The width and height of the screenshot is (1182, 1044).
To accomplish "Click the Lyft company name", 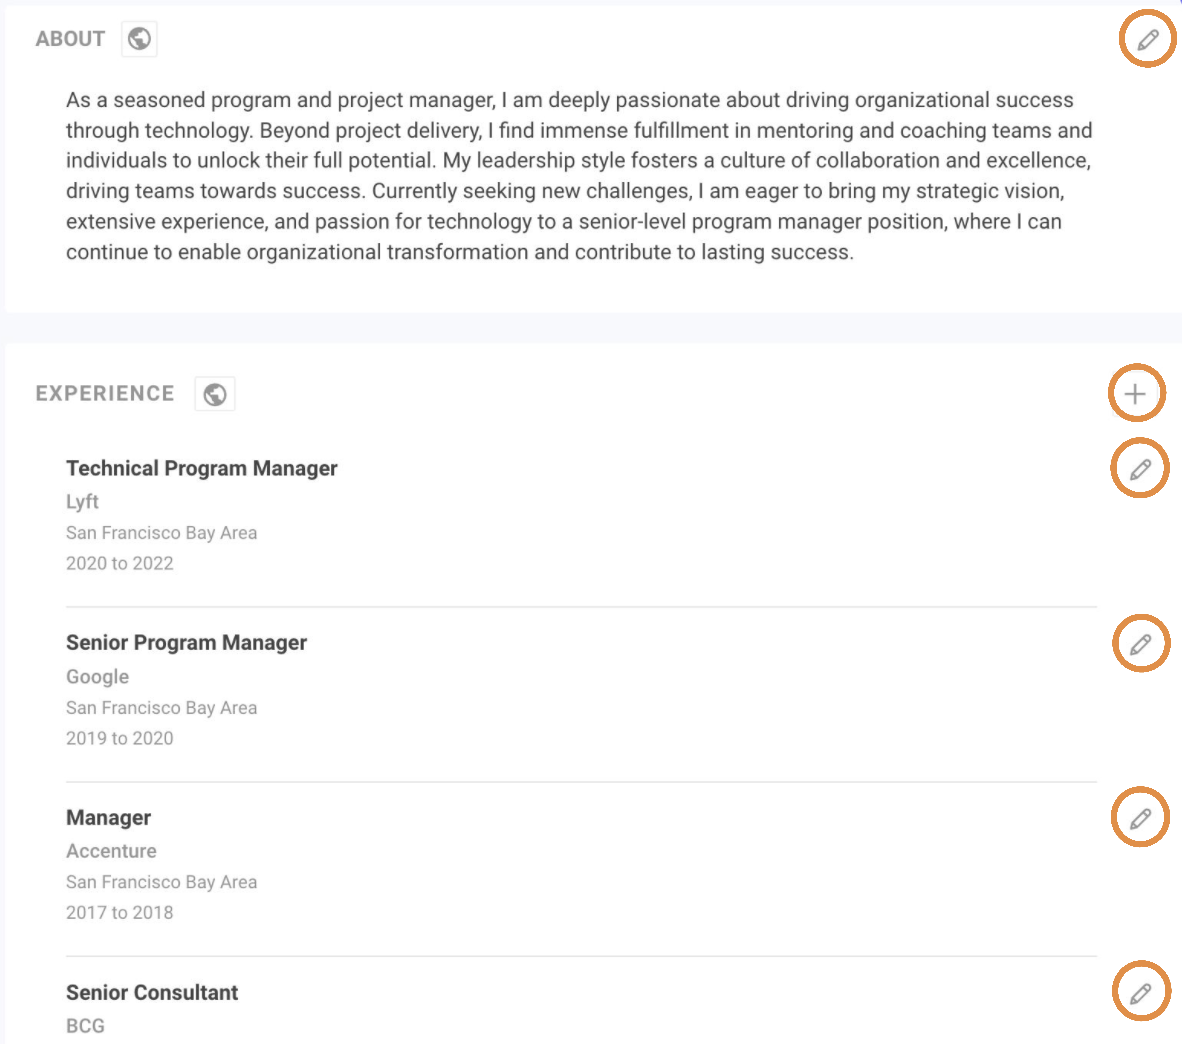I will coord(82,502).
